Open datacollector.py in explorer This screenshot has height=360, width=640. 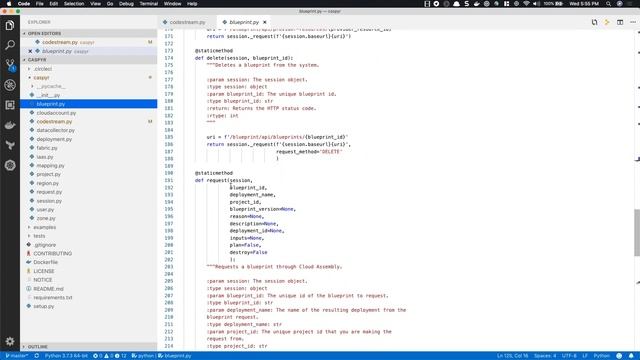[x=56, y=131]
